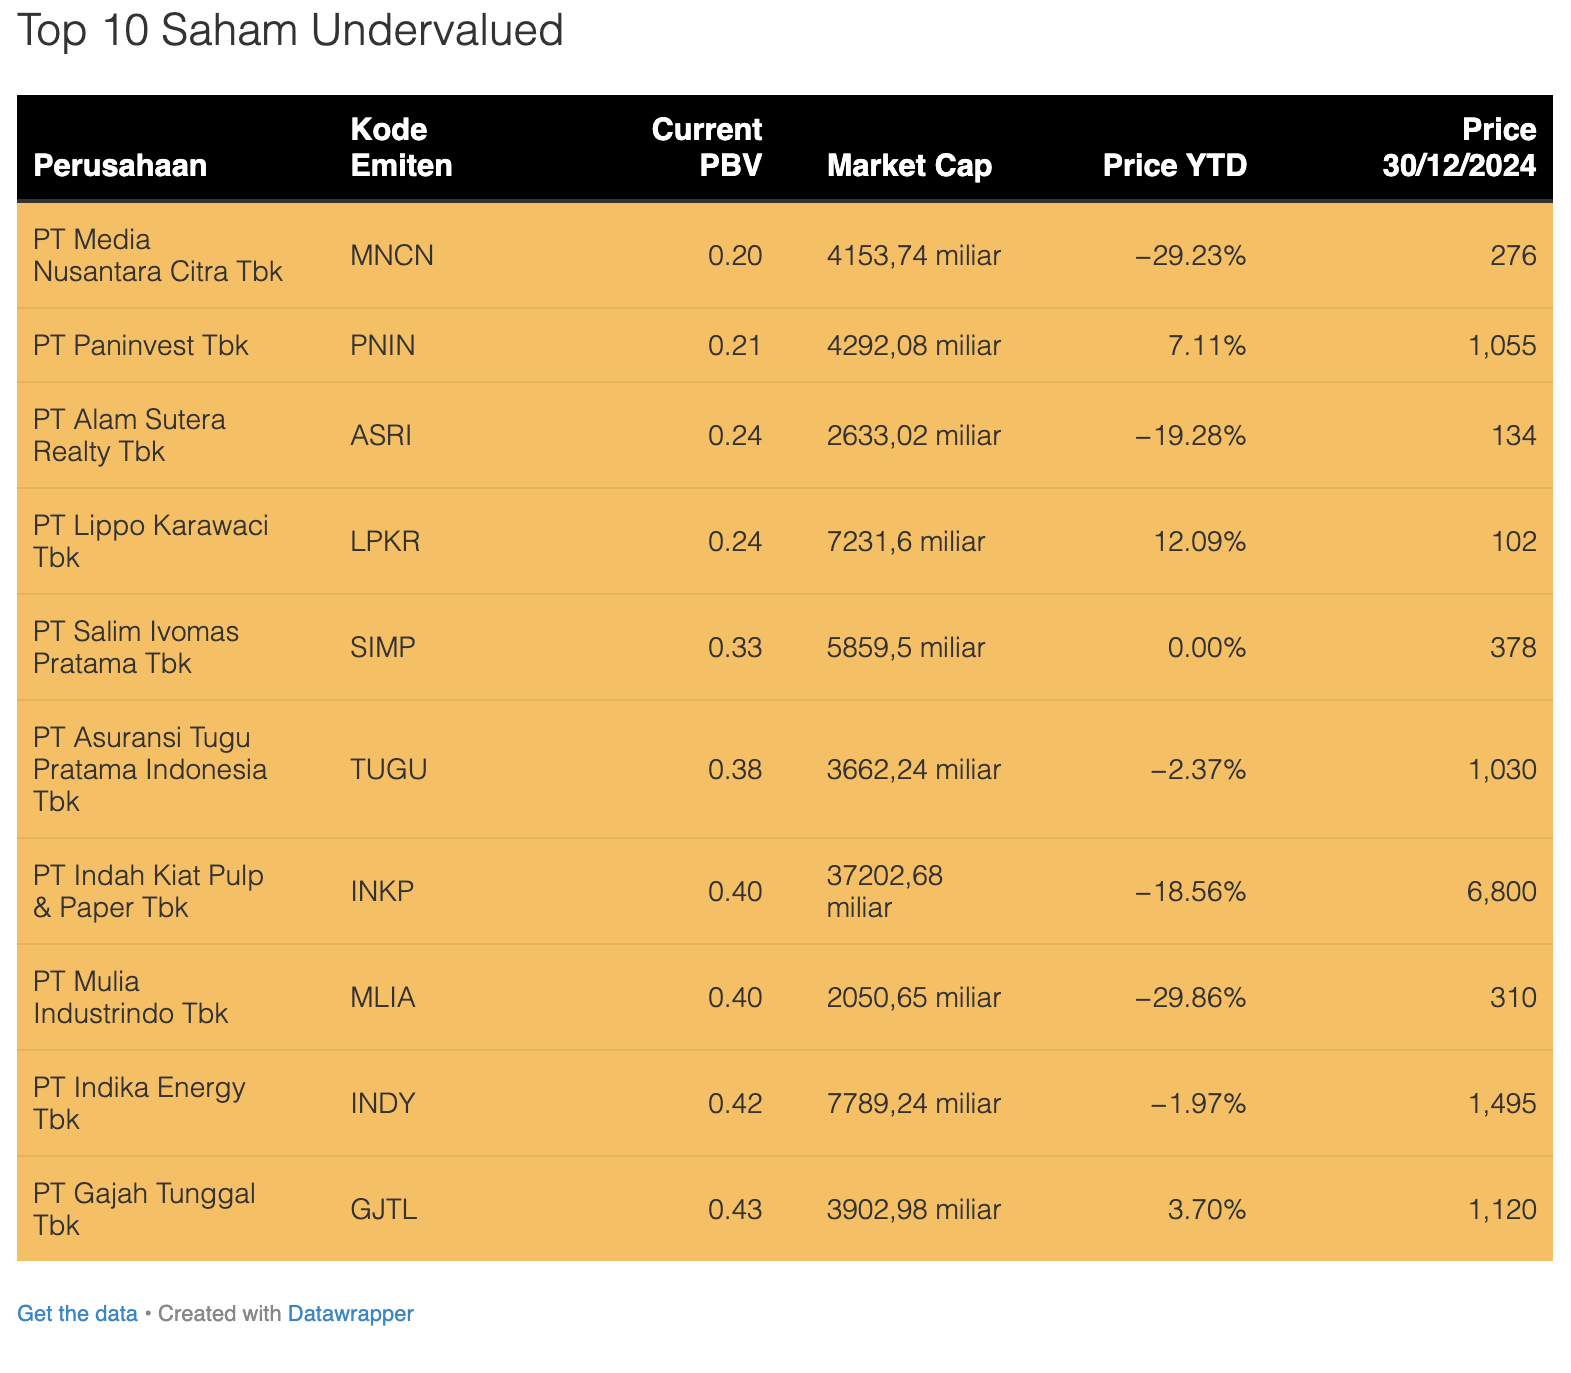Click PNIN's Current PBV value 0.21
Viewport: 1571px width, 1373px height.
pyautogui.click(x=734, y=345)
